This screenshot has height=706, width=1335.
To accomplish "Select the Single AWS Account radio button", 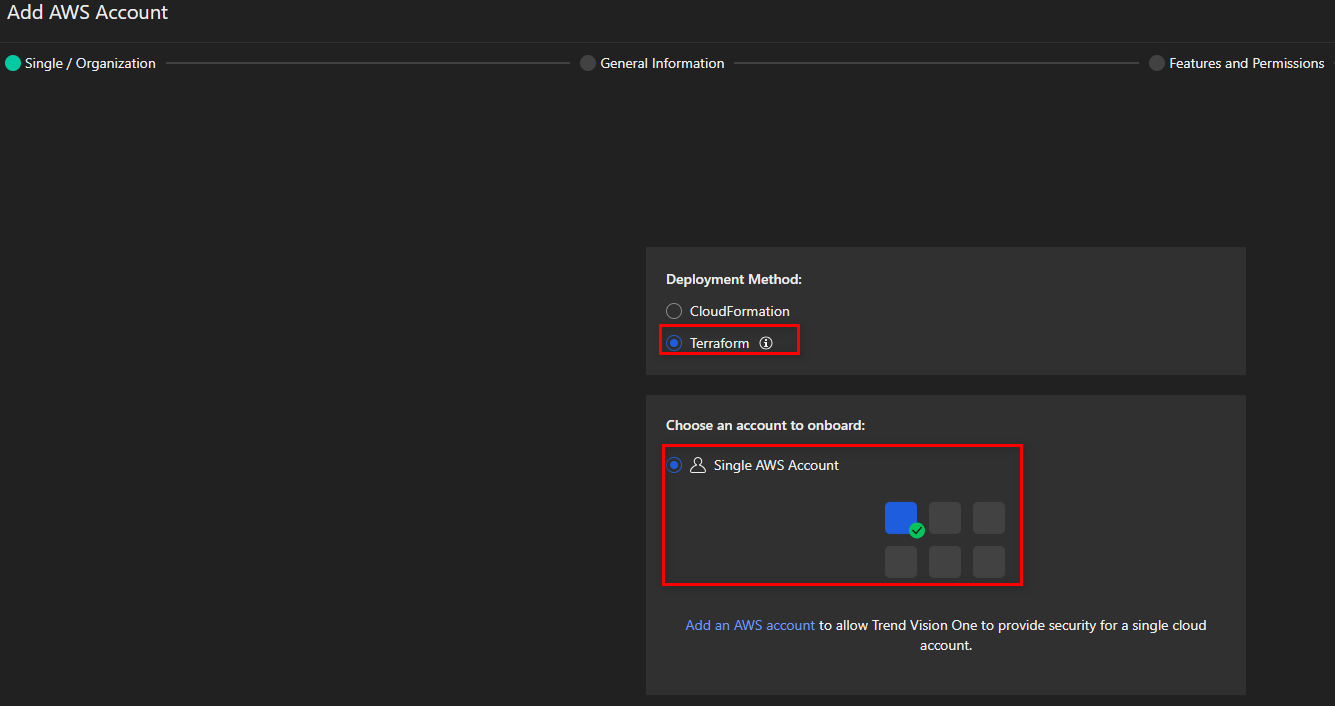I will click(674, 465).
